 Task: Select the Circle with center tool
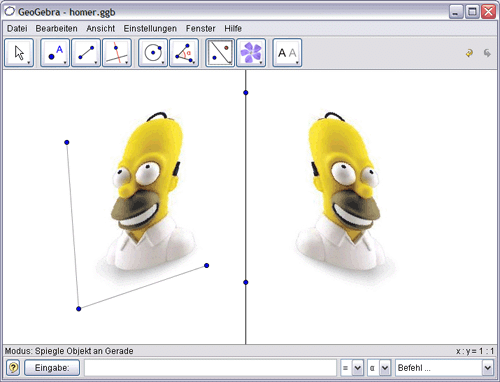click(x=153, y=52)
